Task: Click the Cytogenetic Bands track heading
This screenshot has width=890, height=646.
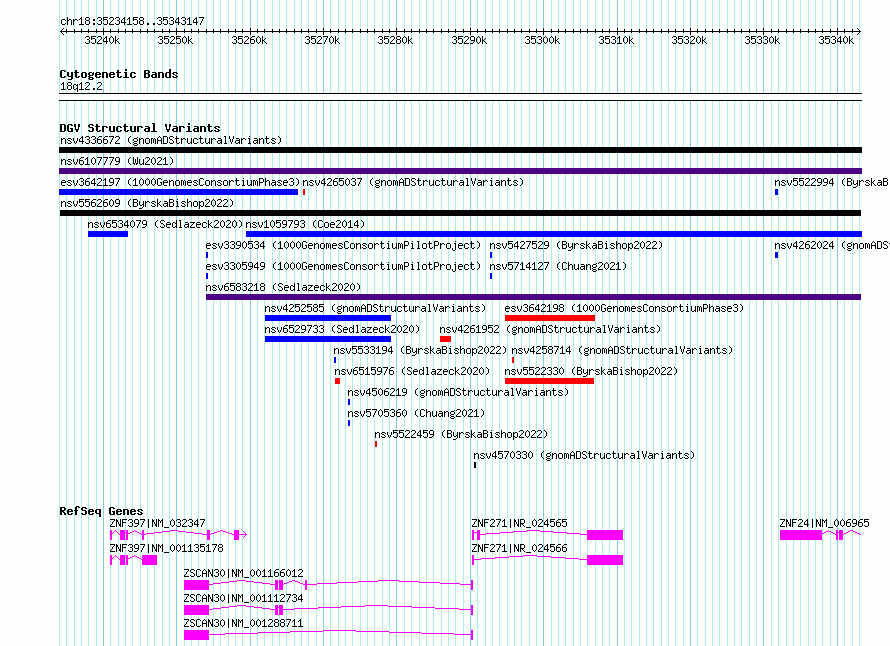Action: 119,74
